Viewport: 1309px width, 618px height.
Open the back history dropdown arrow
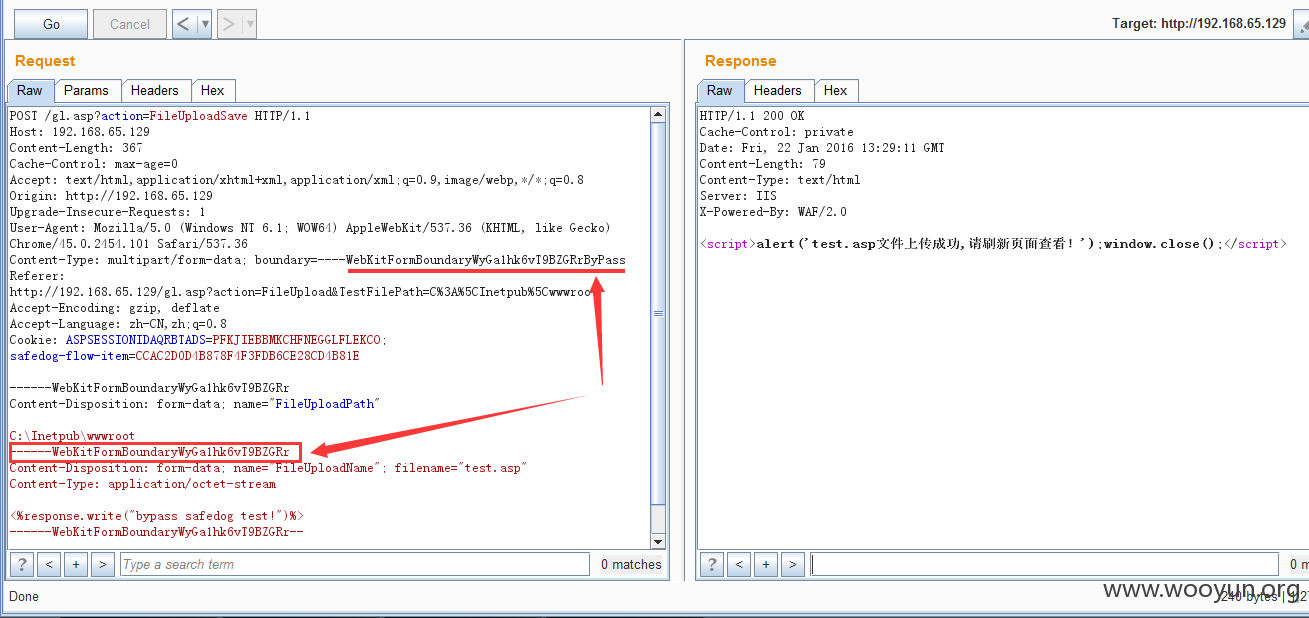[x=205, y=24]
